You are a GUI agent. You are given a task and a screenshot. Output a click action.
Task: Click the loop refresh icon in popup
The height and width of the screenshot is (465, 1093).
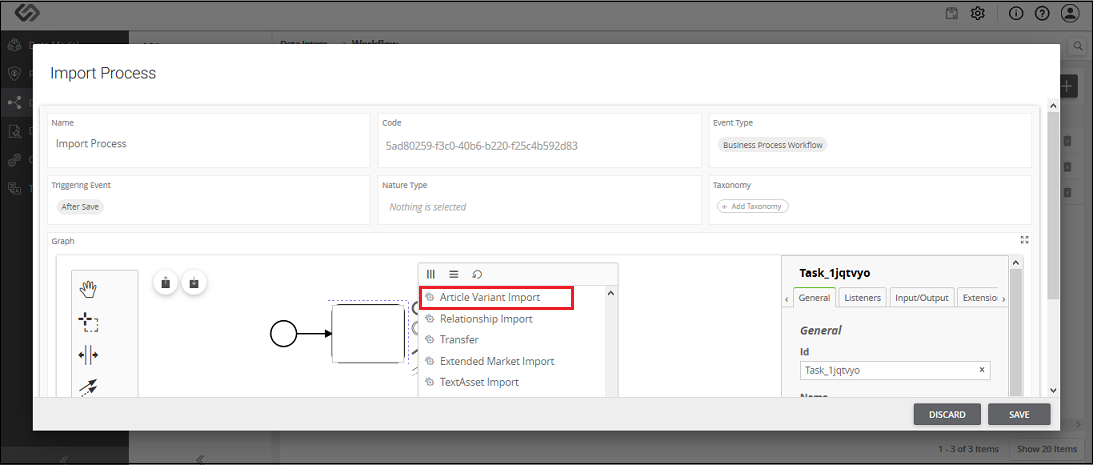477,274
